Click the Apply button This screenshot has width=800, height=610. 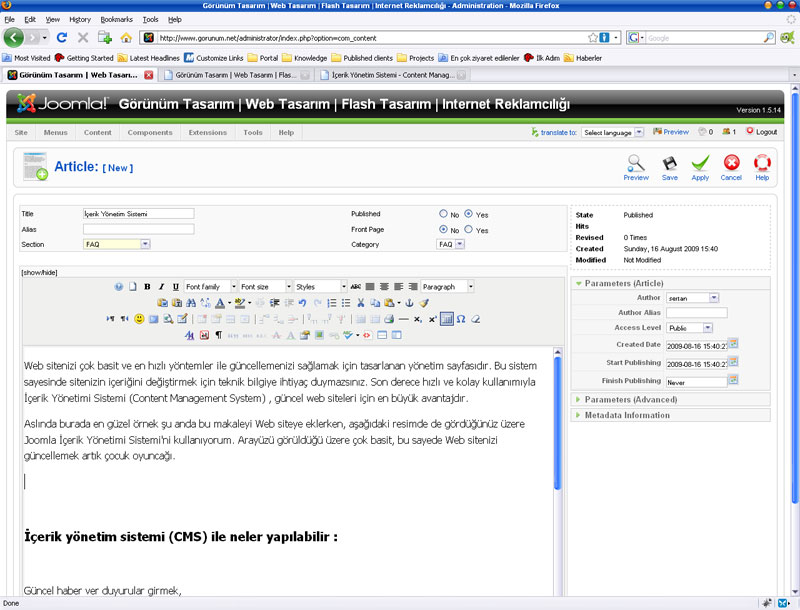tap(700, 168)
